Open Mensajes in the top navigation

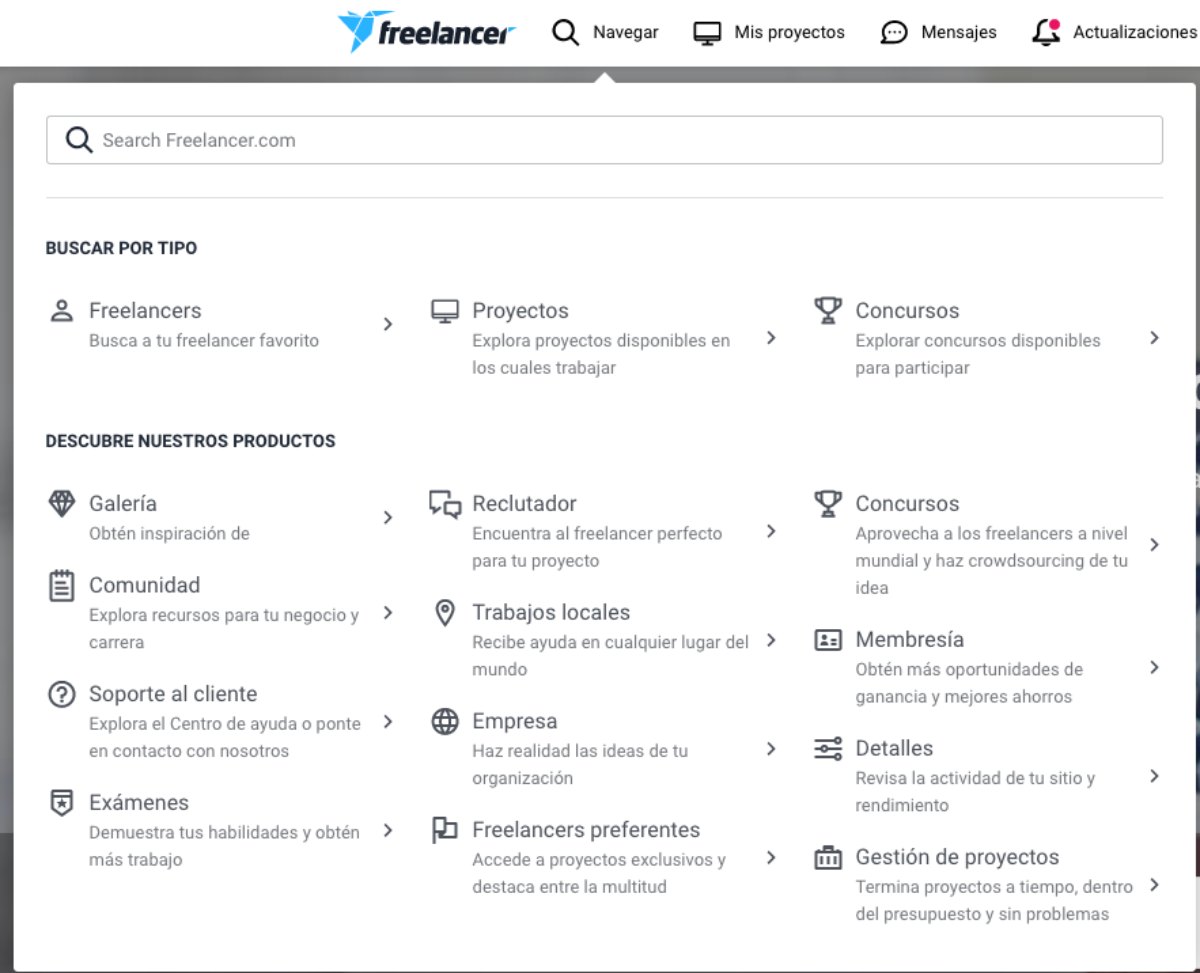click(938, 32)
